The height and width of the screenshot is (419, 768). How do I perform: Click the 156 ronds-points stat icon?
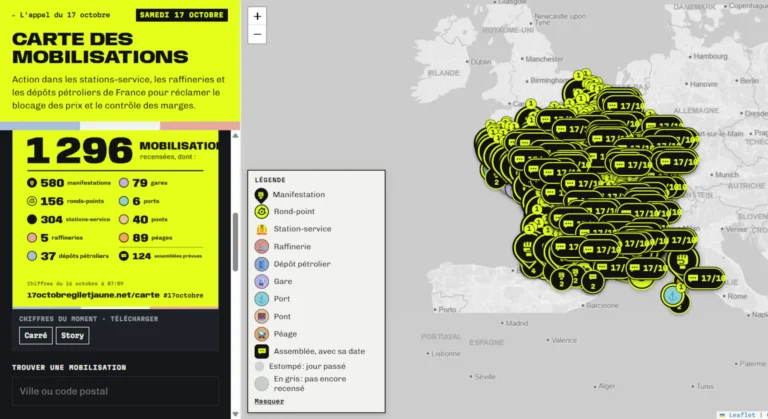point(32,201)
